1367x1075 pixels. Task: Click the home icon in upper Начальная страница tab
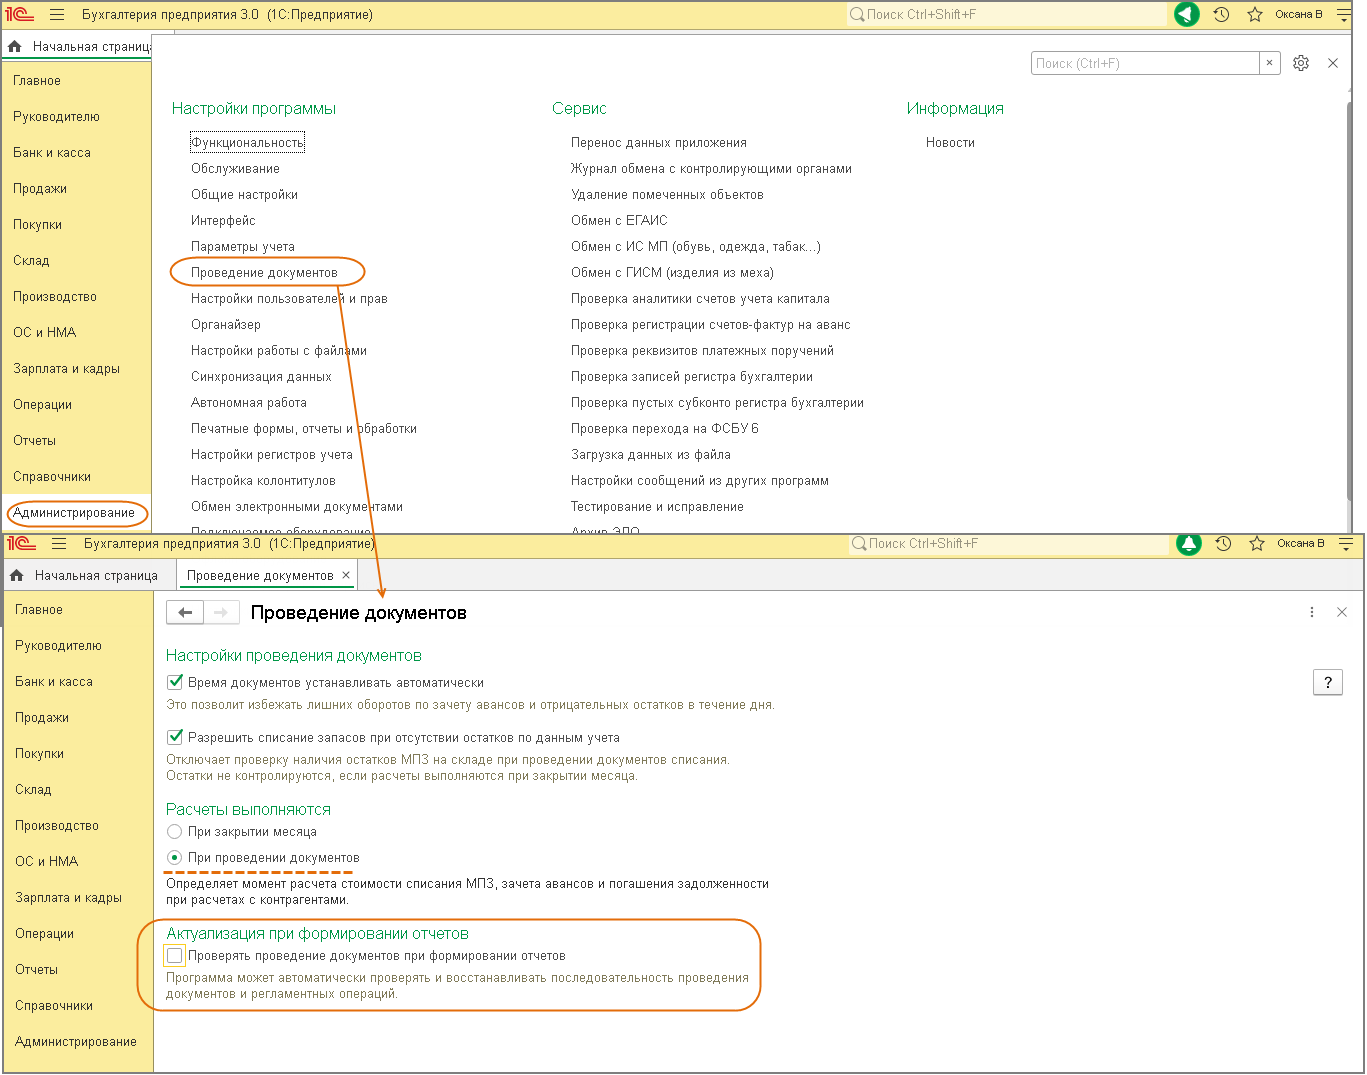click(14, 47)
